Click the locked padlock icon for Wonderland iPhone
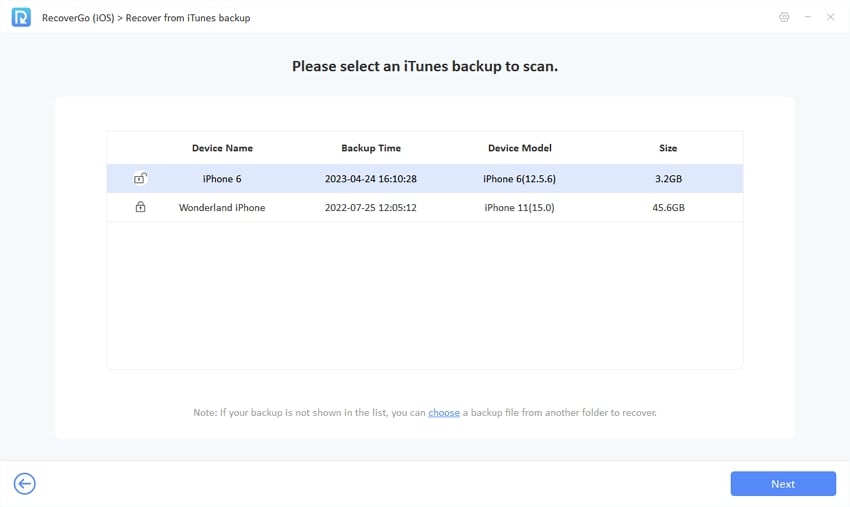 pos(140,207)
